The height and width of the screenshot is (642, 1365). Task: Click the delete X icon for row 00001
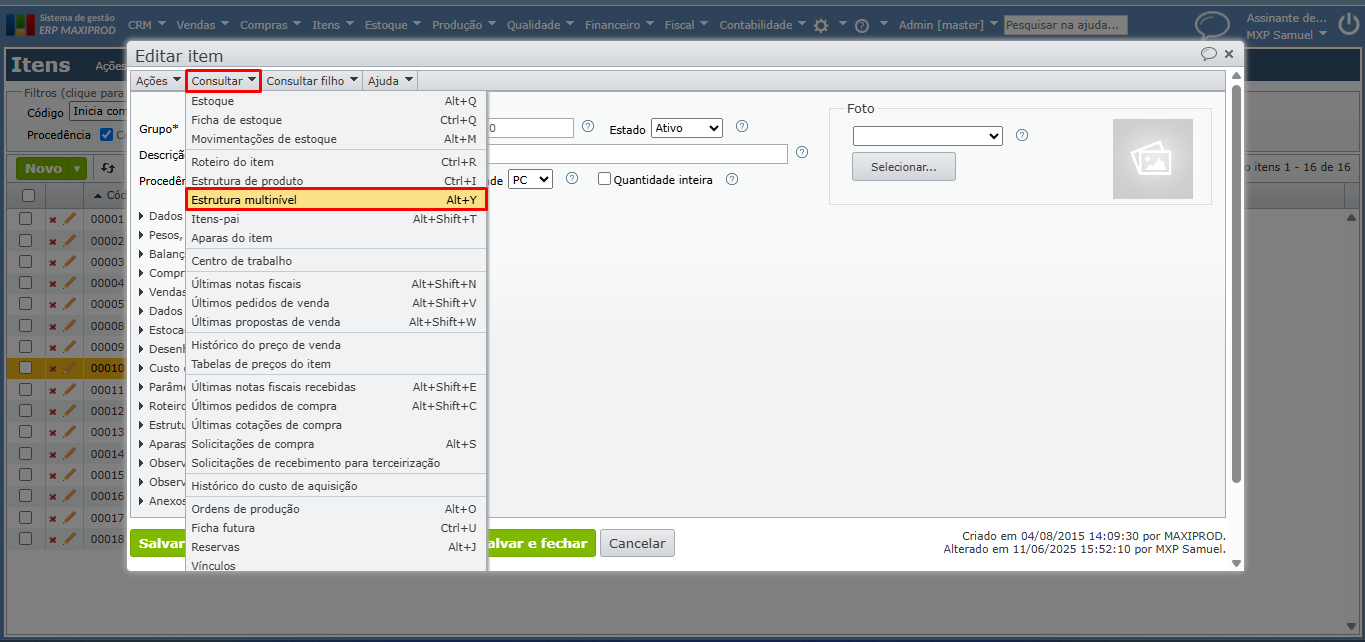pyautogui.click(x=53, y=219)
